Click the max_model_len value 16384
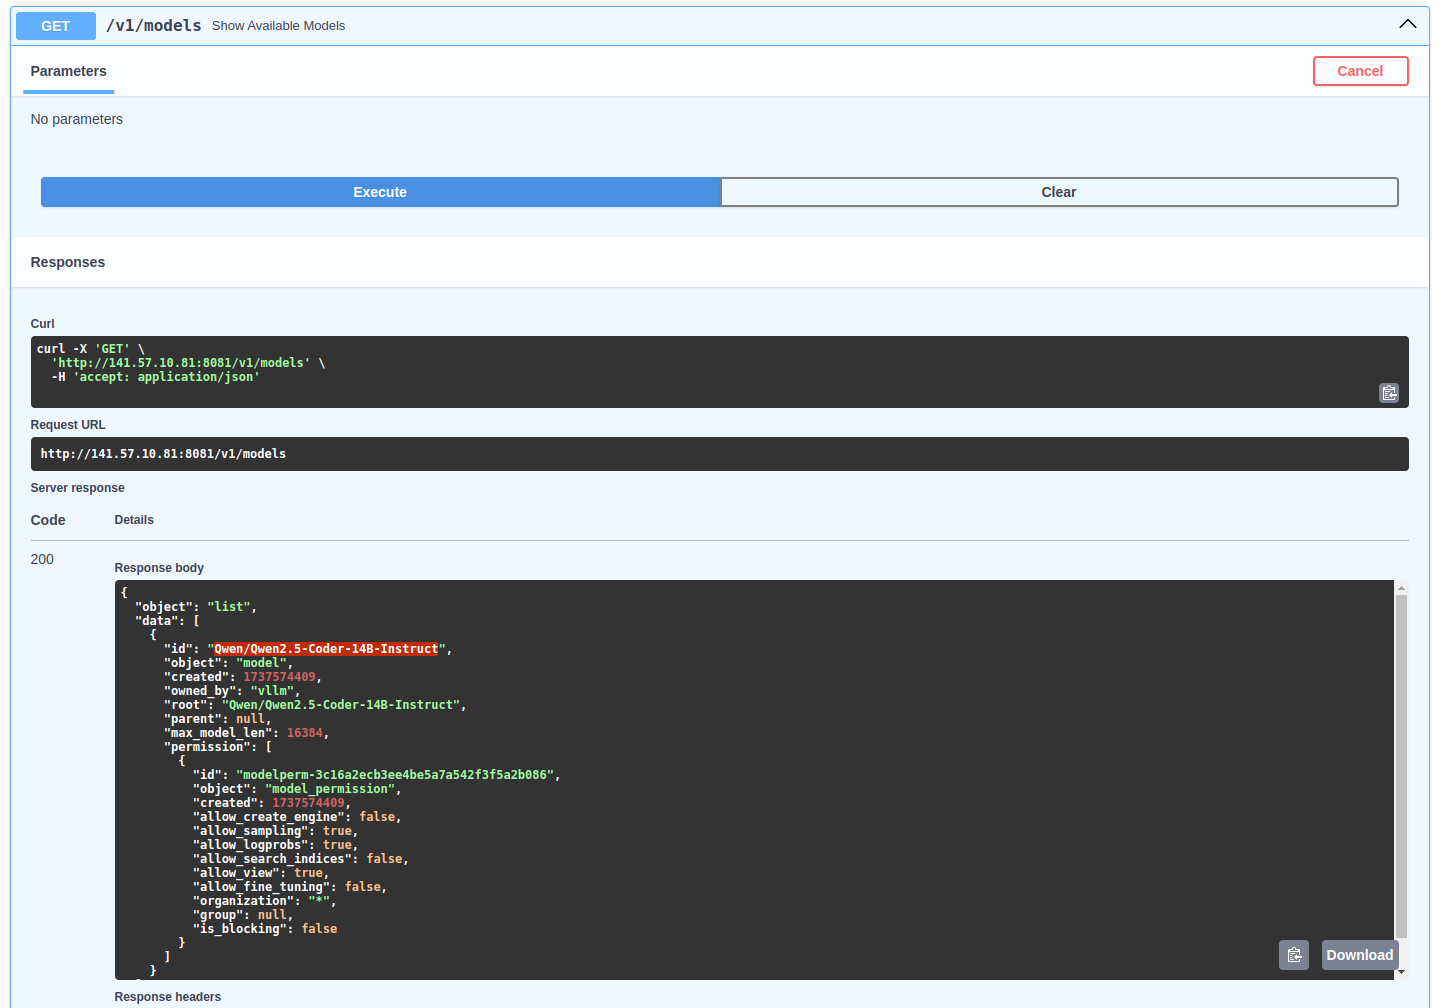Image resolution: width=1456 pixels, height=1008 pixels. coord(305,733)
